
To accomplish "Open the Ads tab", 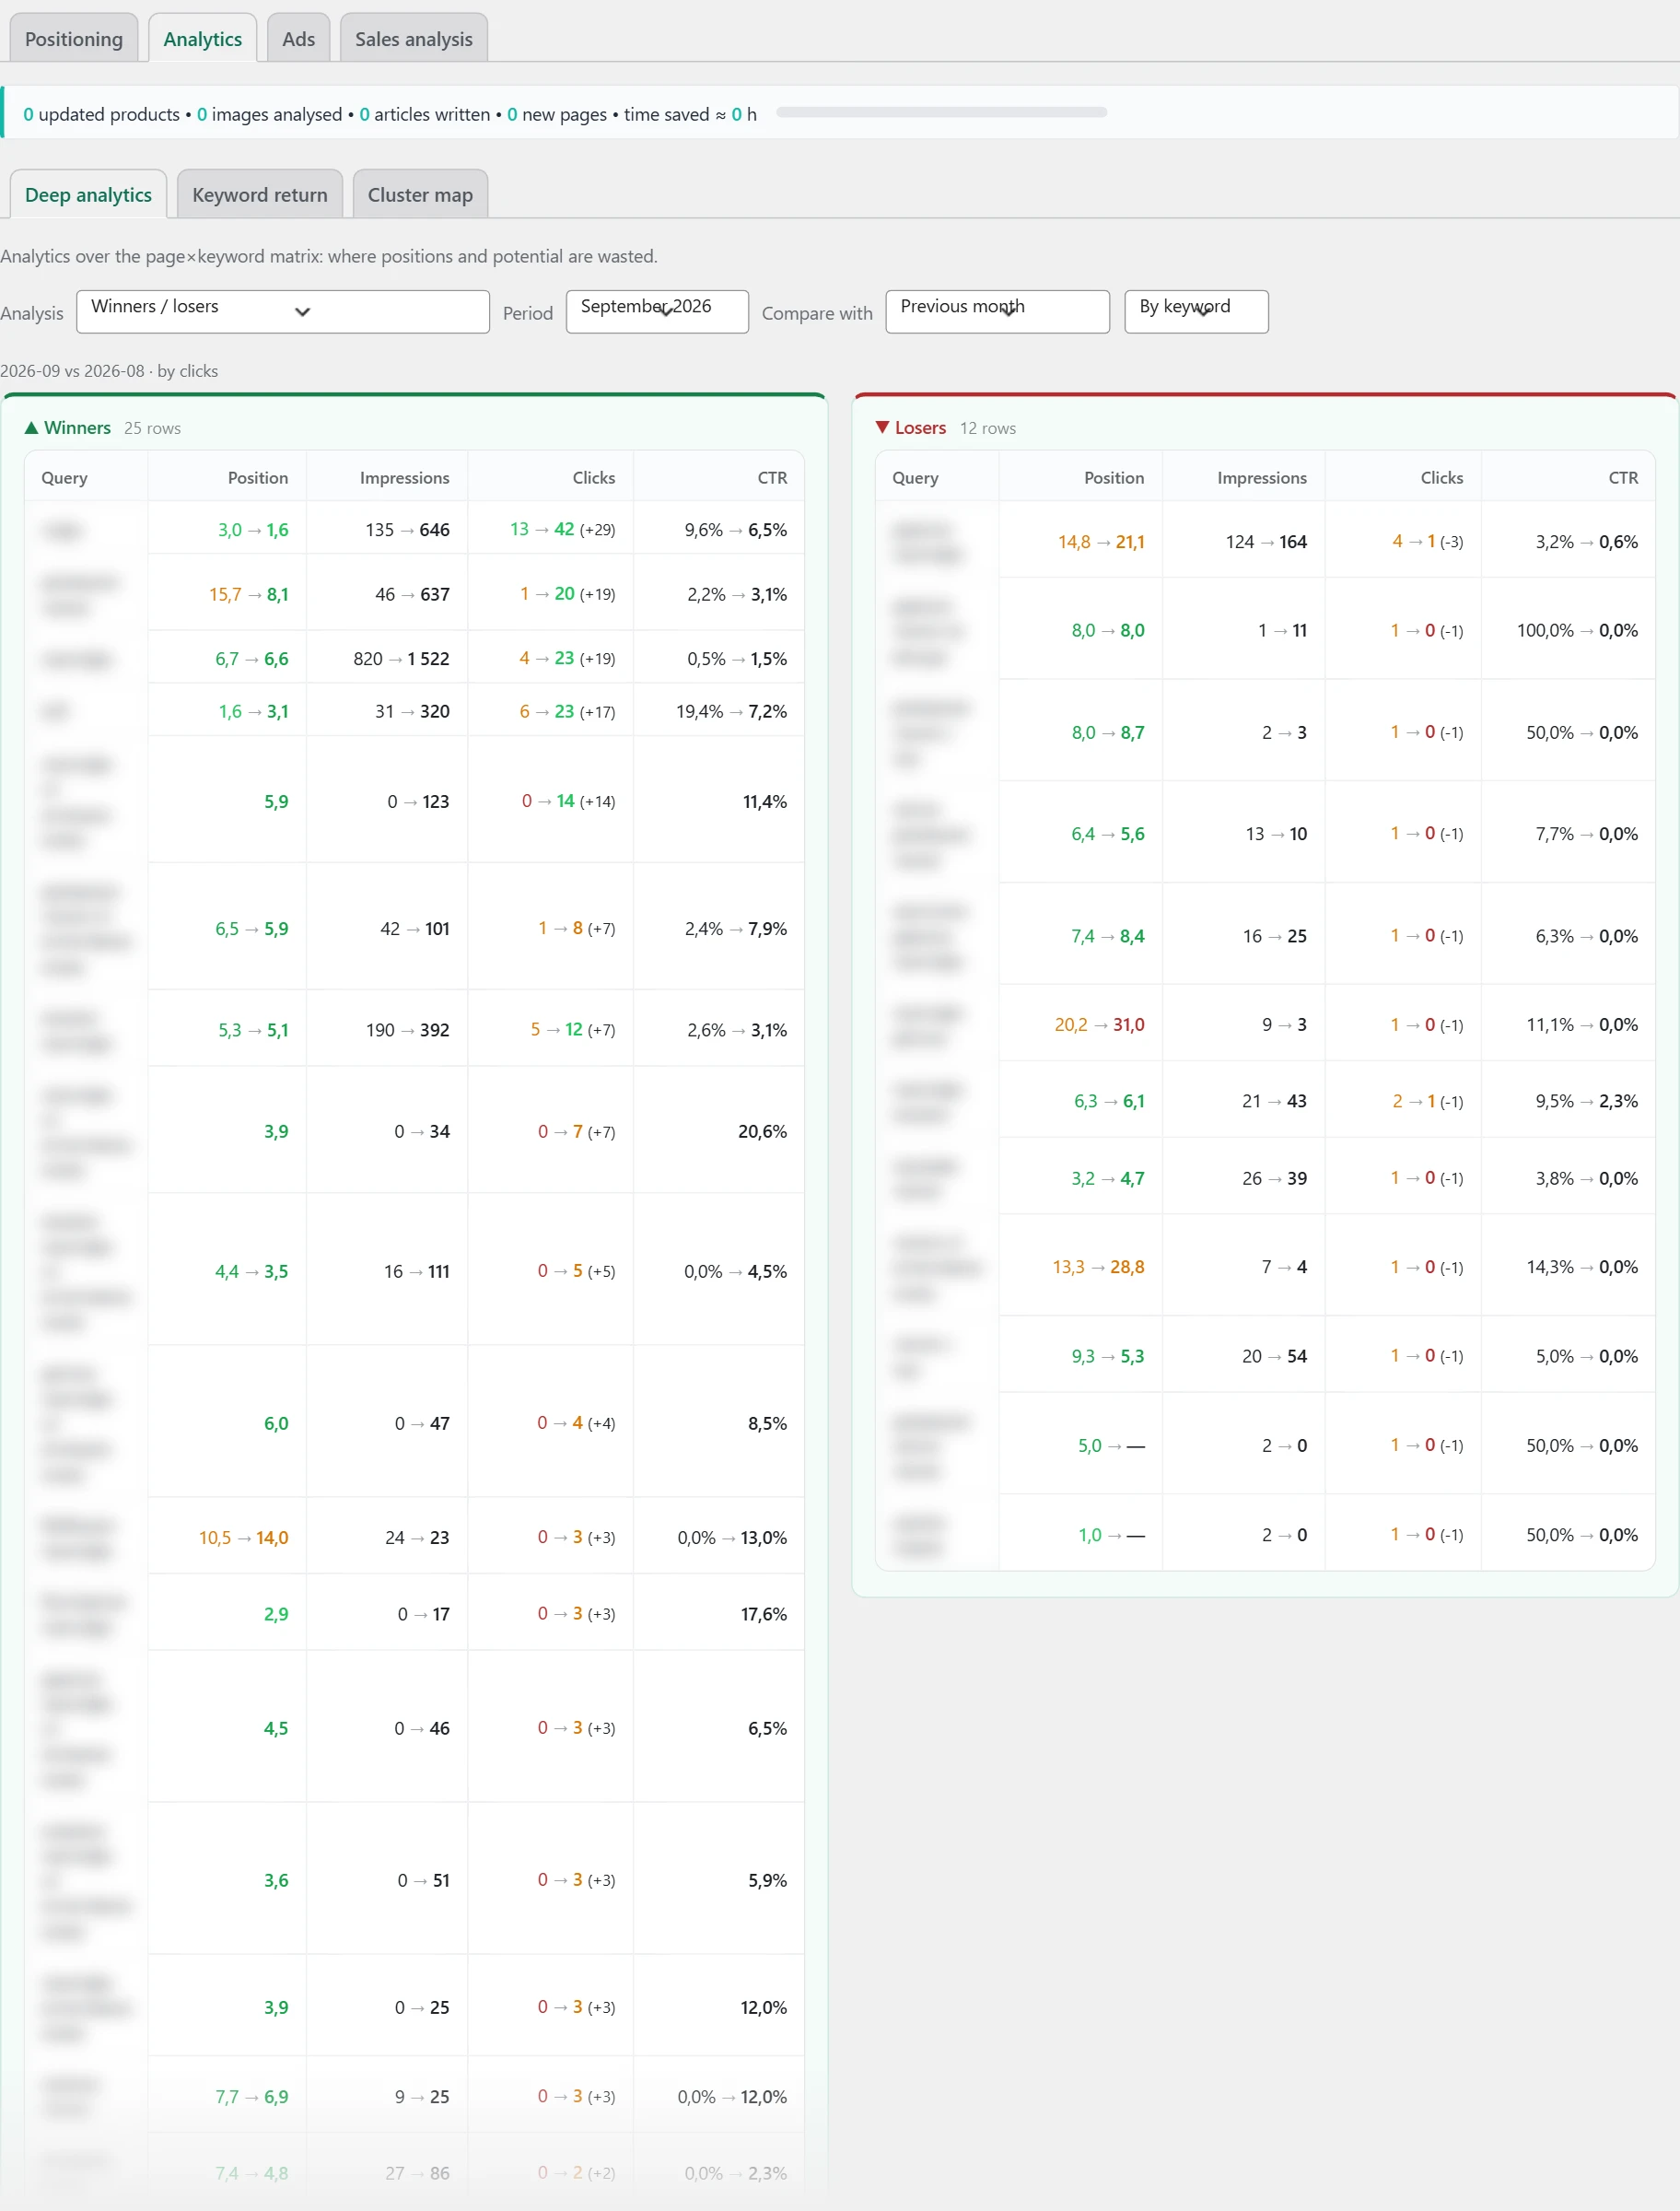I will pos(298,38).
